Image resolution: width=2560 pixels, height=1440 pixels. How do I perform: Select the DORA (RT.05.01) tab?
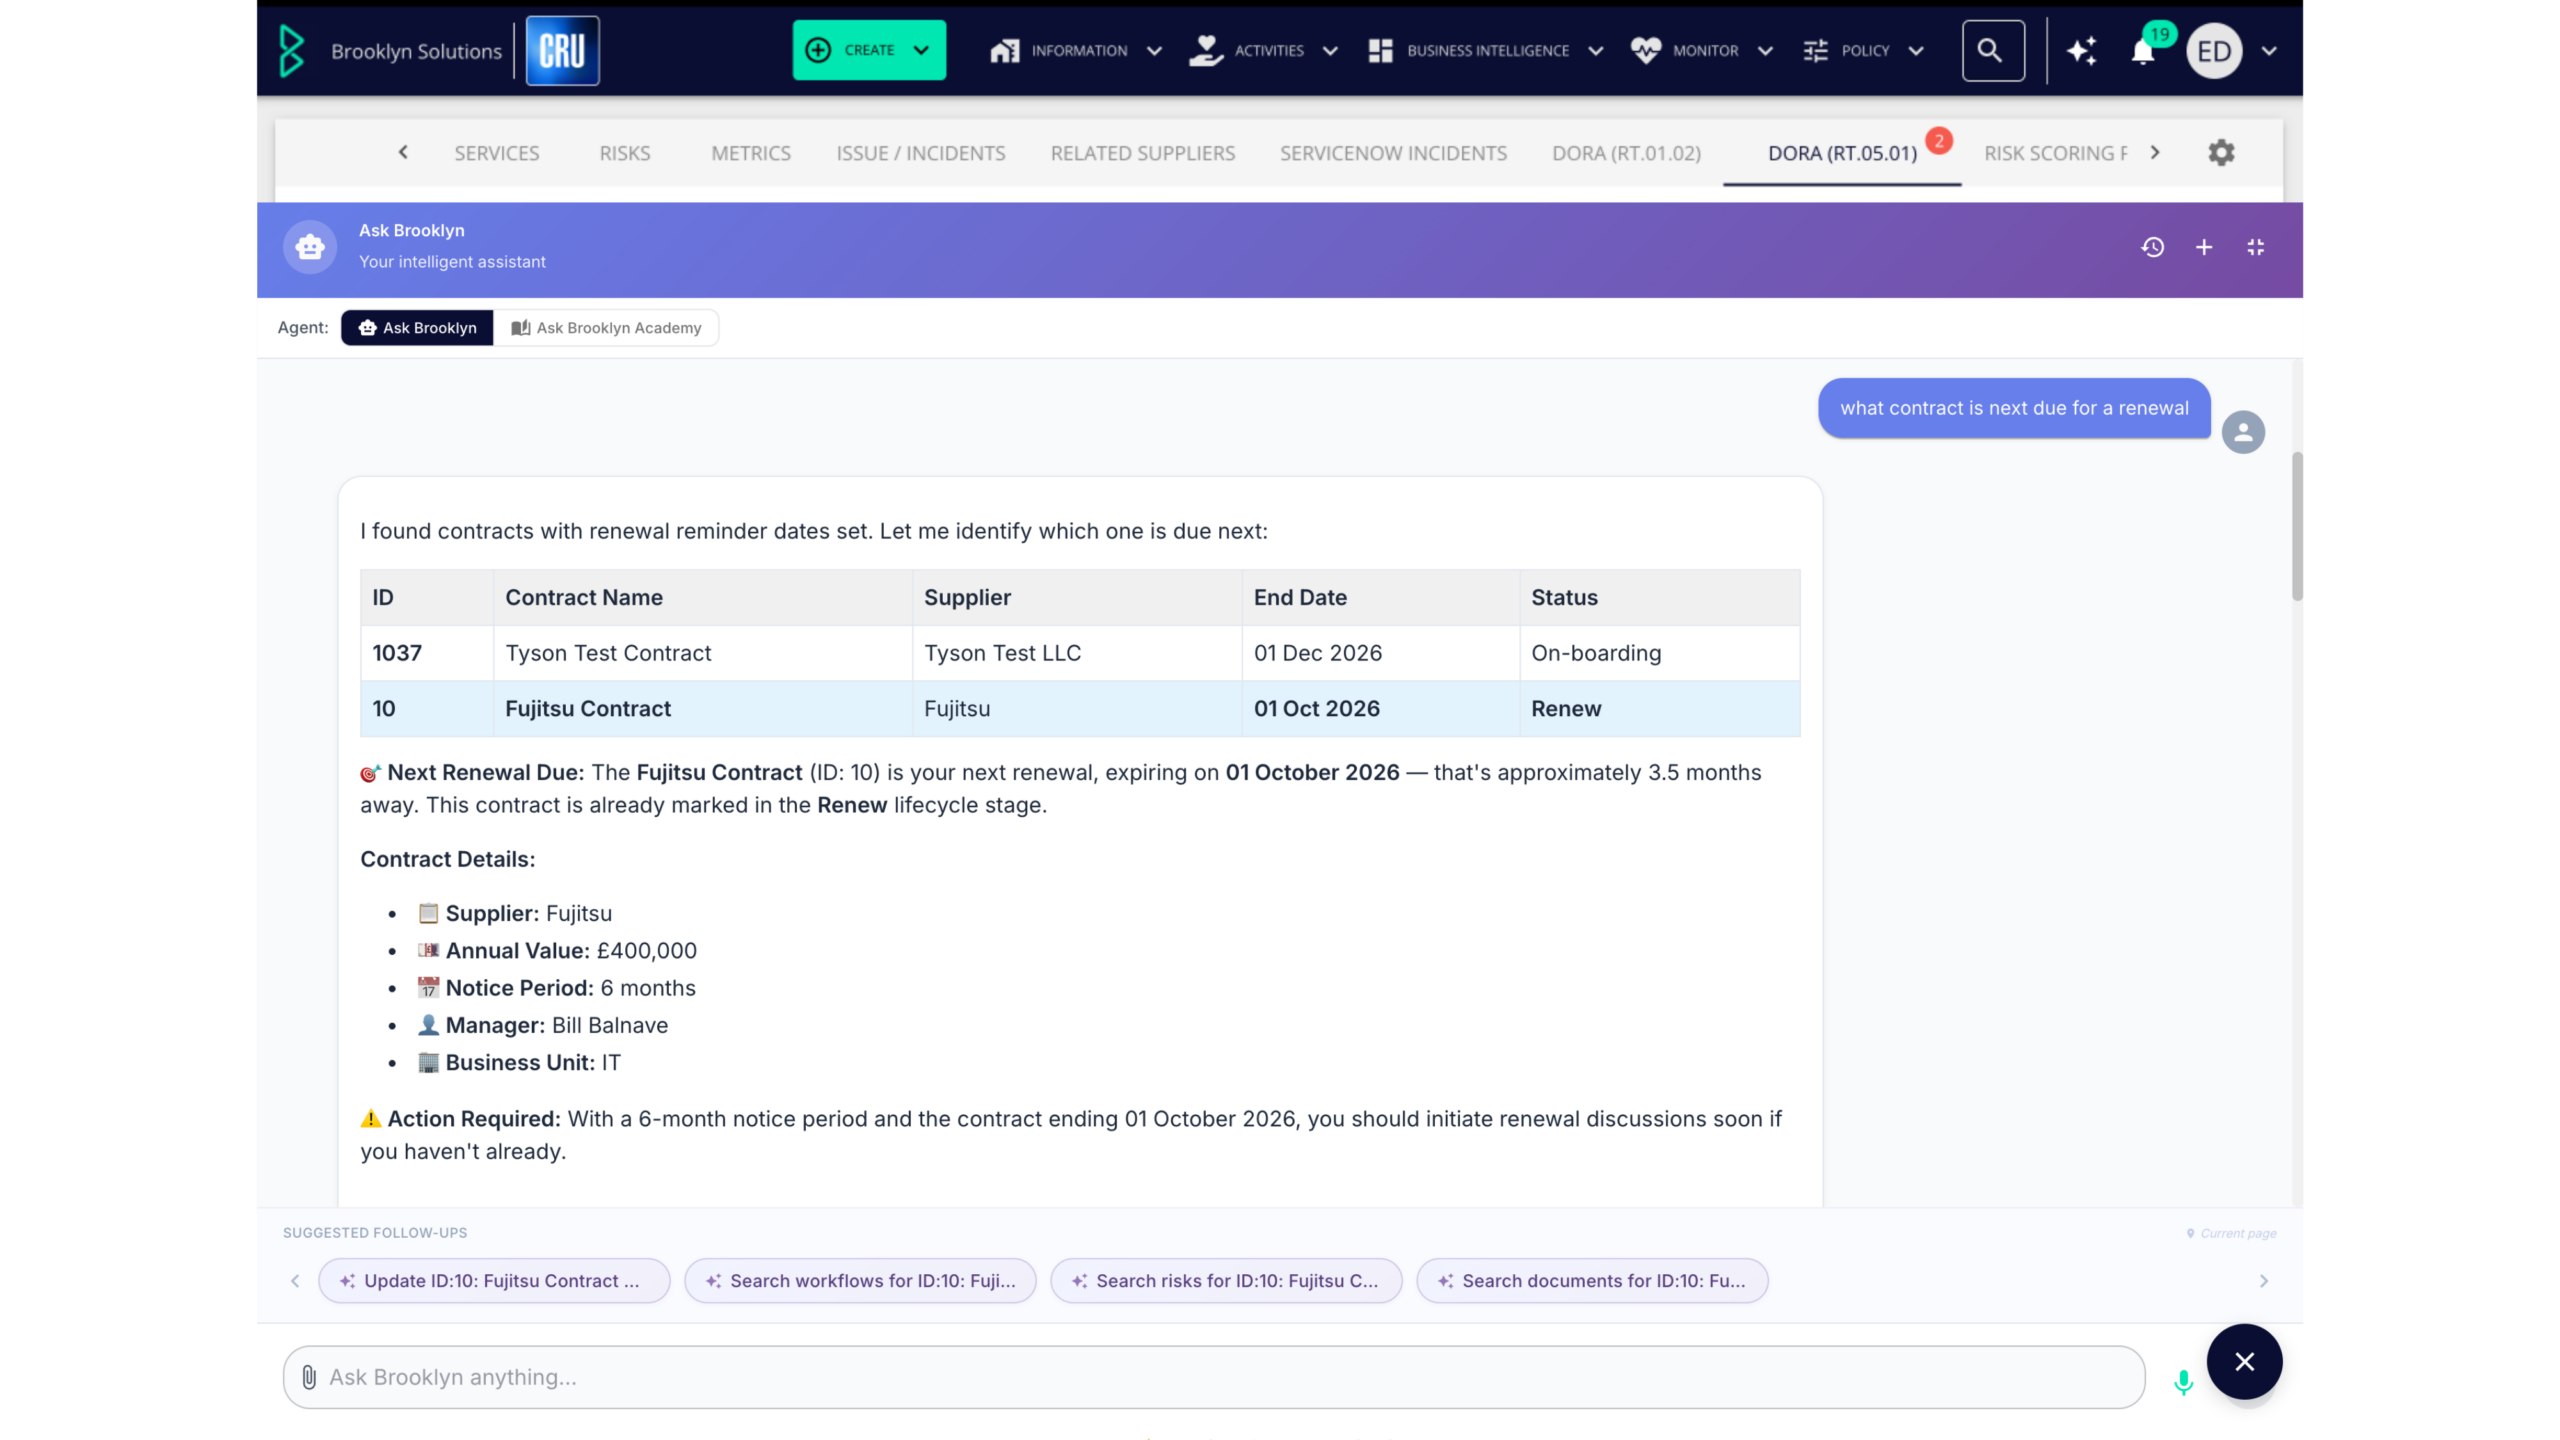[1842, 153]
